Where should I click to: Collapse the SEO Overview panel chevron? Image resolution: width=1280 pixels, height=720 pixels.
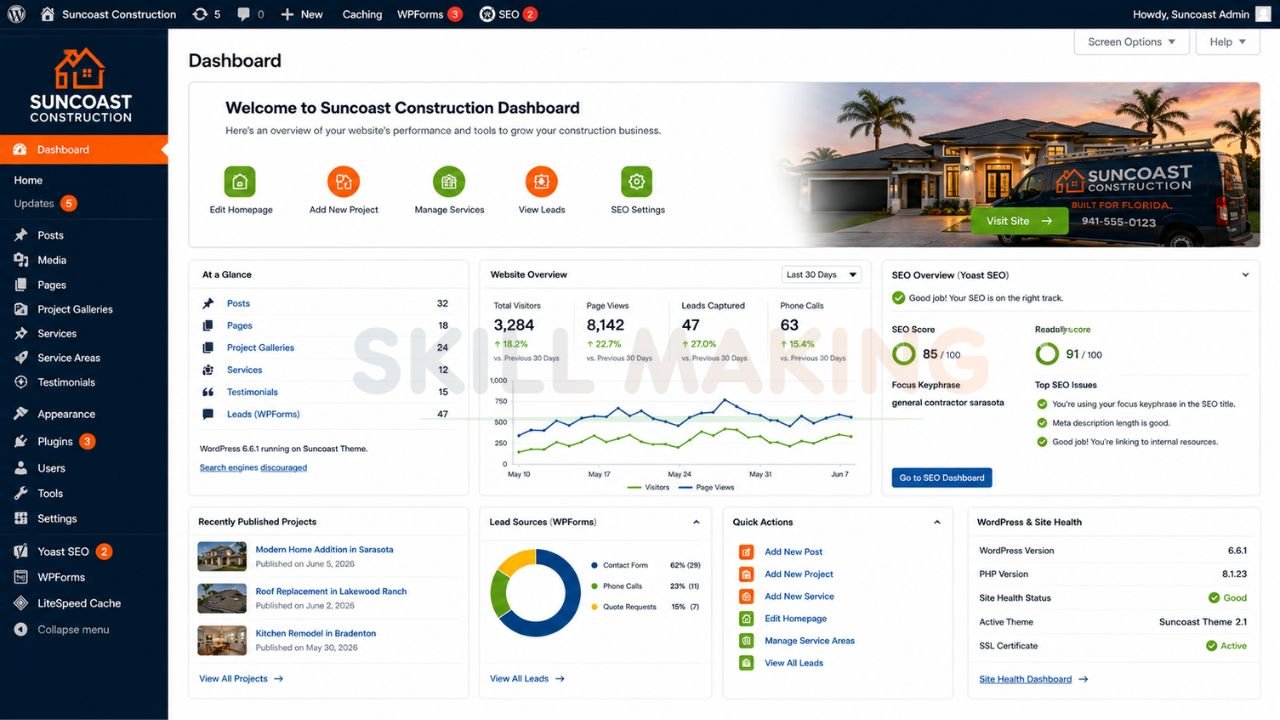pyautogui.click(x=1245, y=275)
